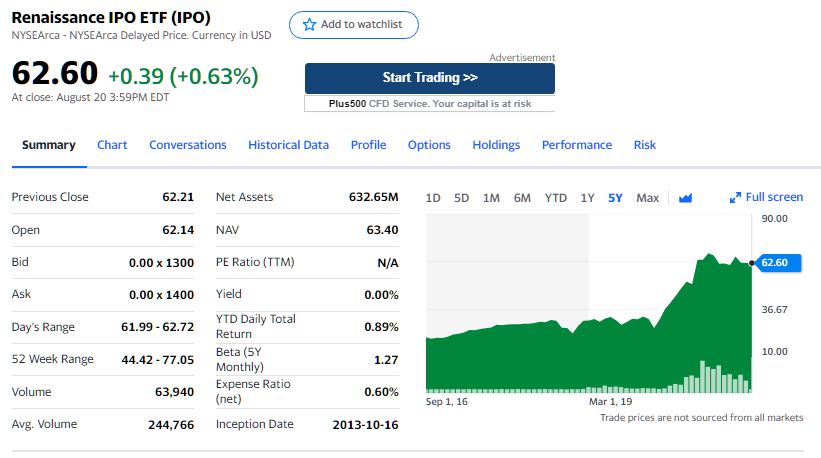Click the 62.60 current price marker on chart

pyautogui.click(x=778, y=263)
